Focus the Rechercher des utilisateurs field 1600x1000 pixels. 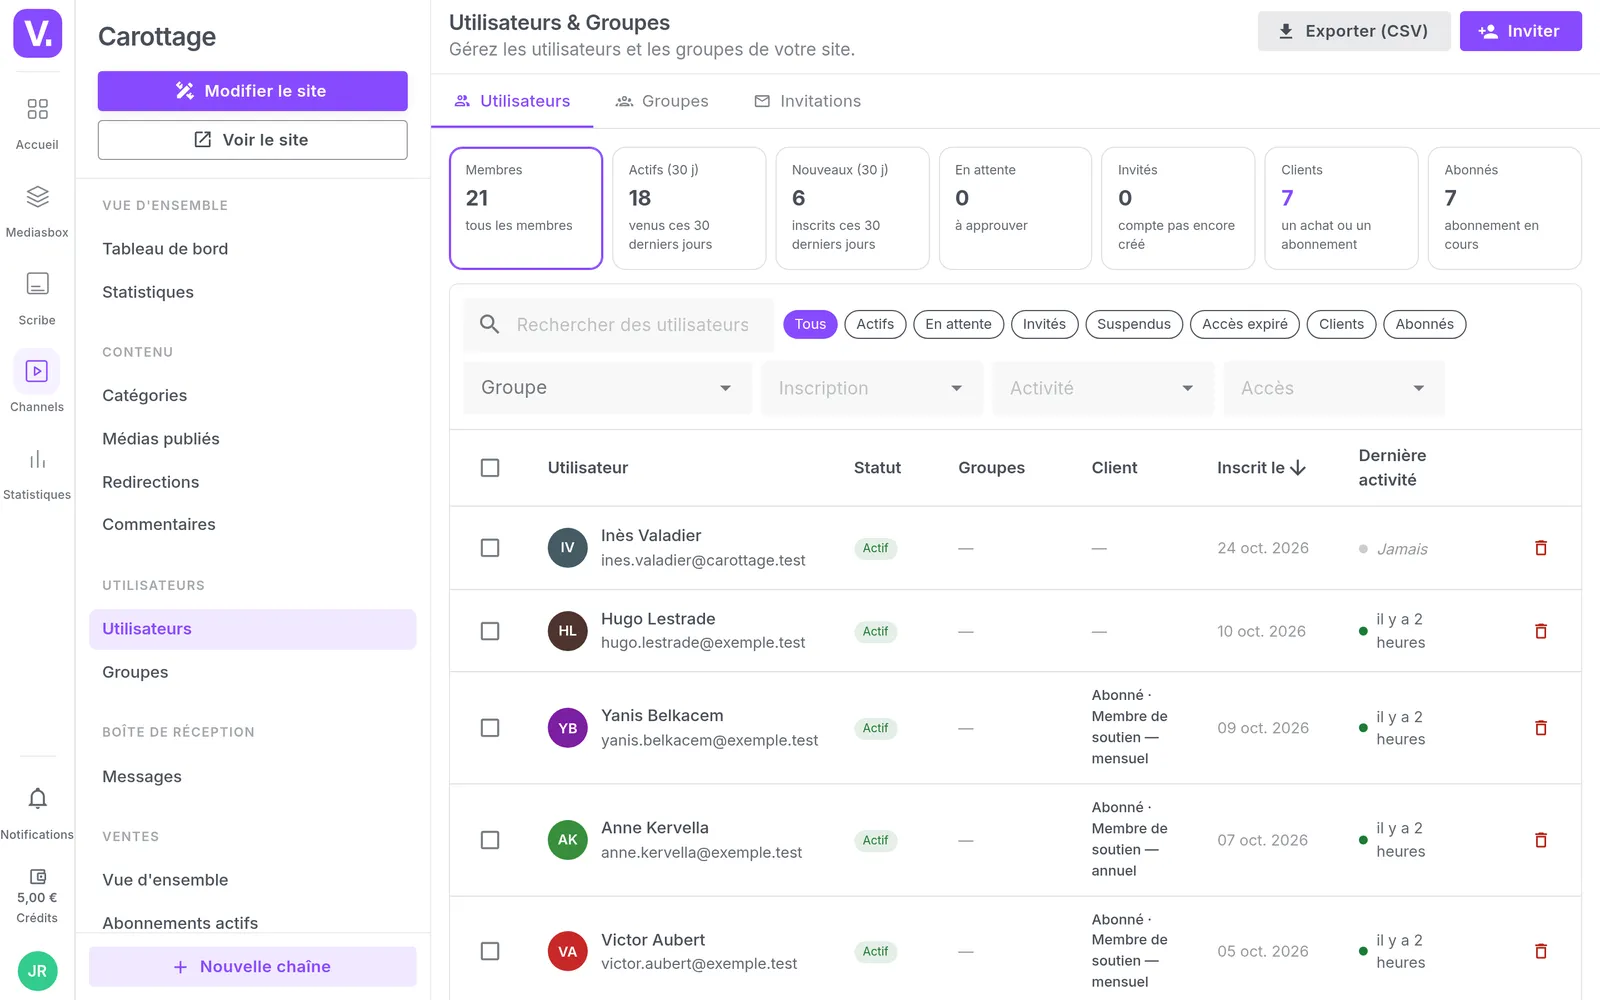(x=618, y=325)
